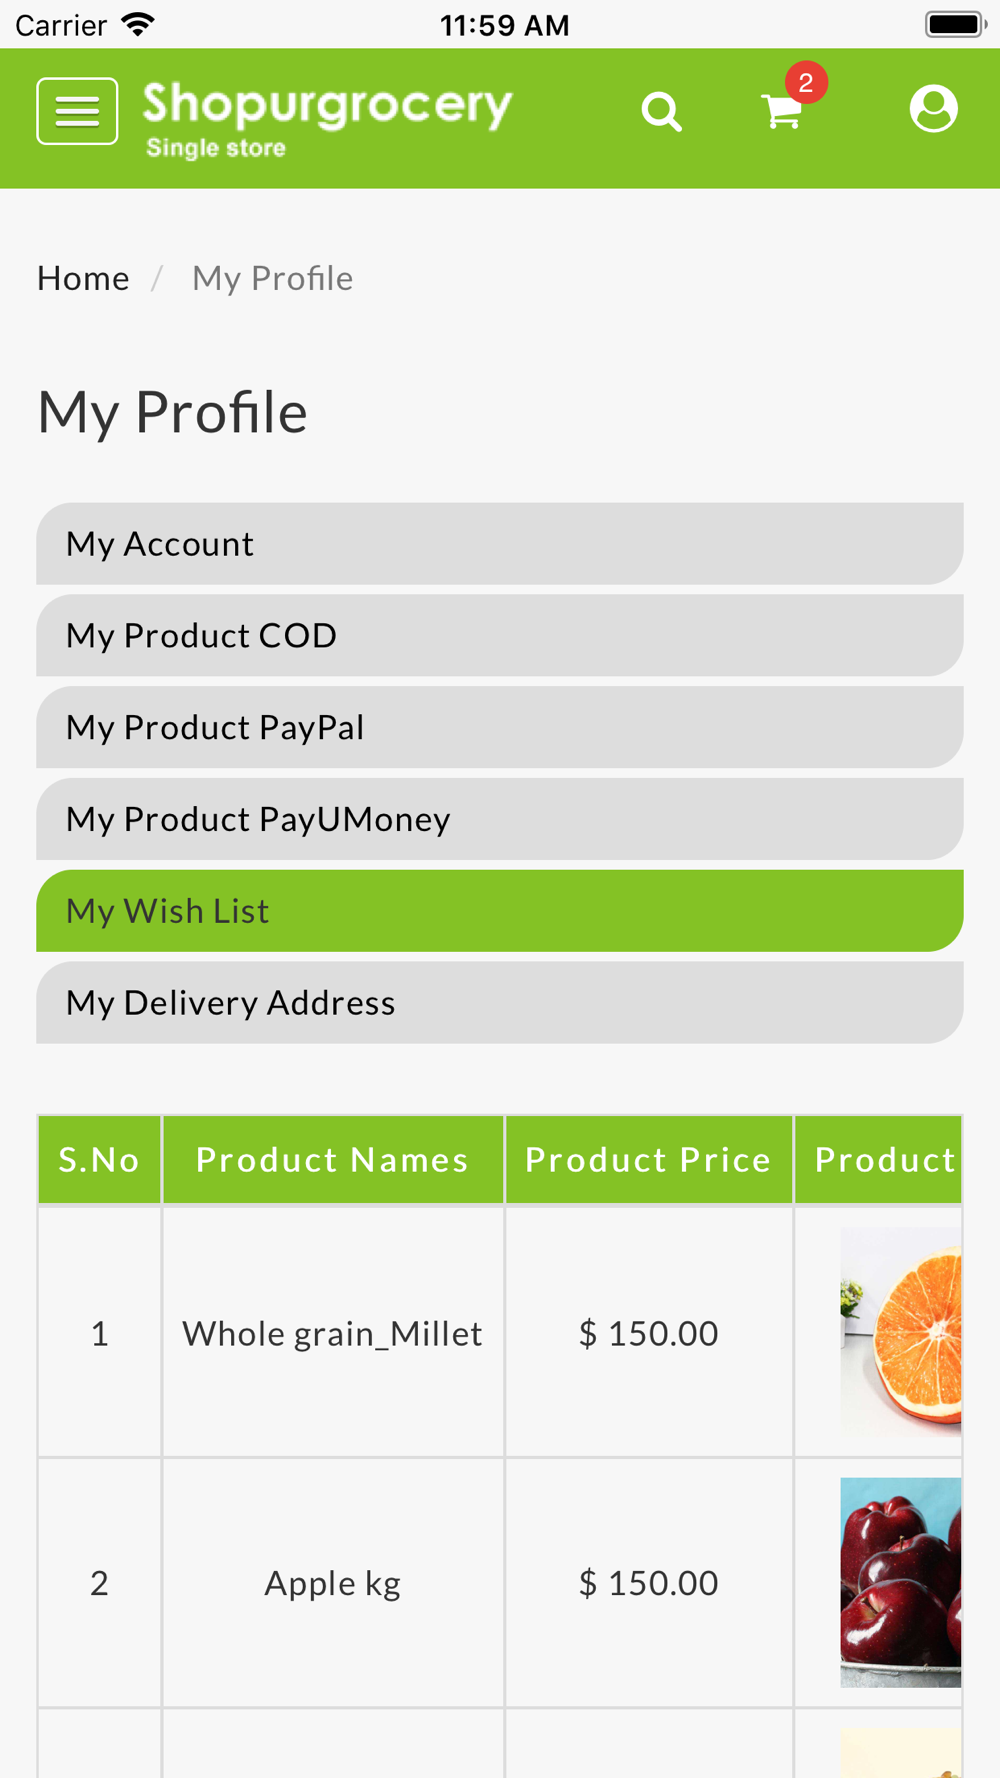Open My Delivery Address section
1000x1778 pixels.
tap(500, 1003)
